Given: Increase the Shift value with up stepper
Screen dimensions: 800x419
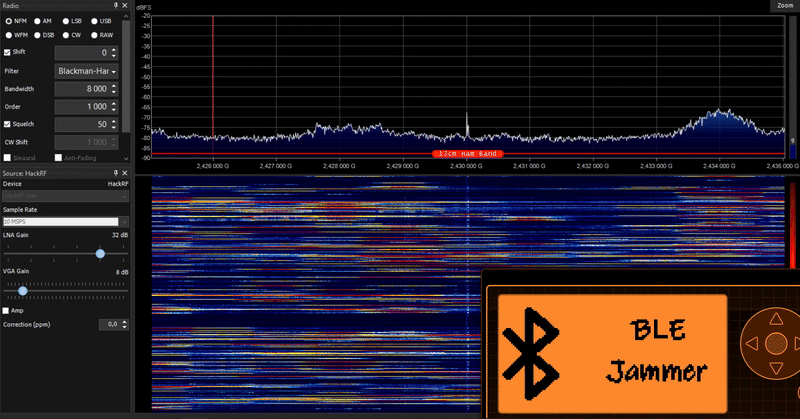Looking at the screenshot, I should [114, 50].
